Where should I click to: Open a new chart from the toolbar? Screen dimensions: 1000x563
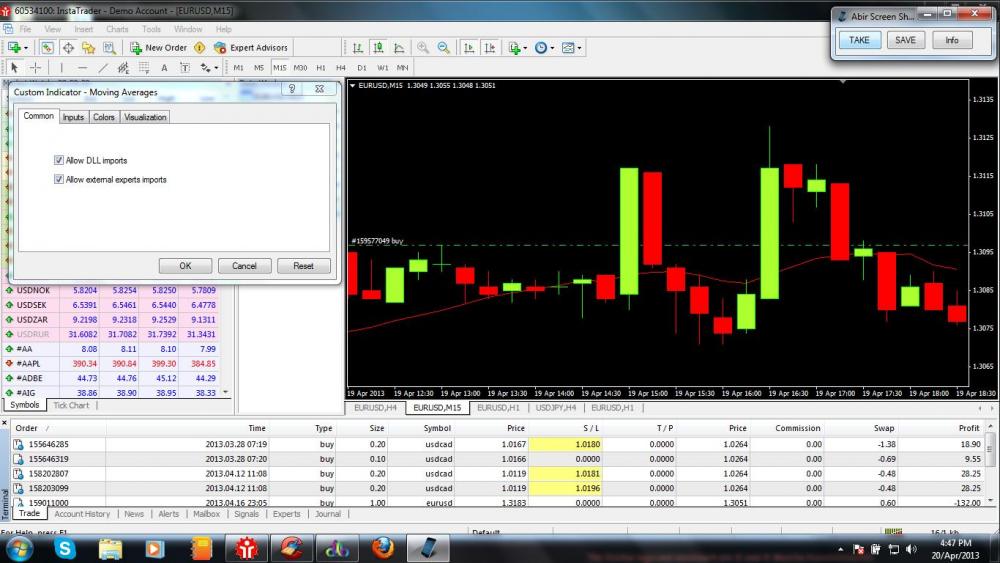coord(13,48)
